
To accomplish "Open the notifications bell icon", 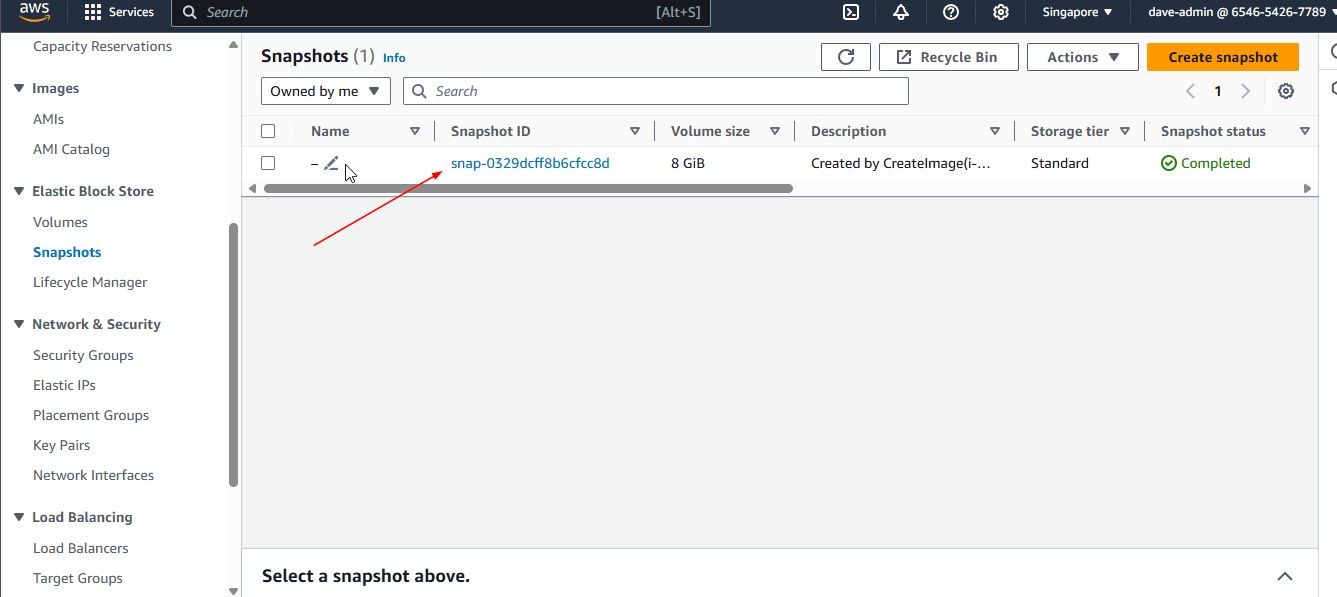I will click(901, 12).
